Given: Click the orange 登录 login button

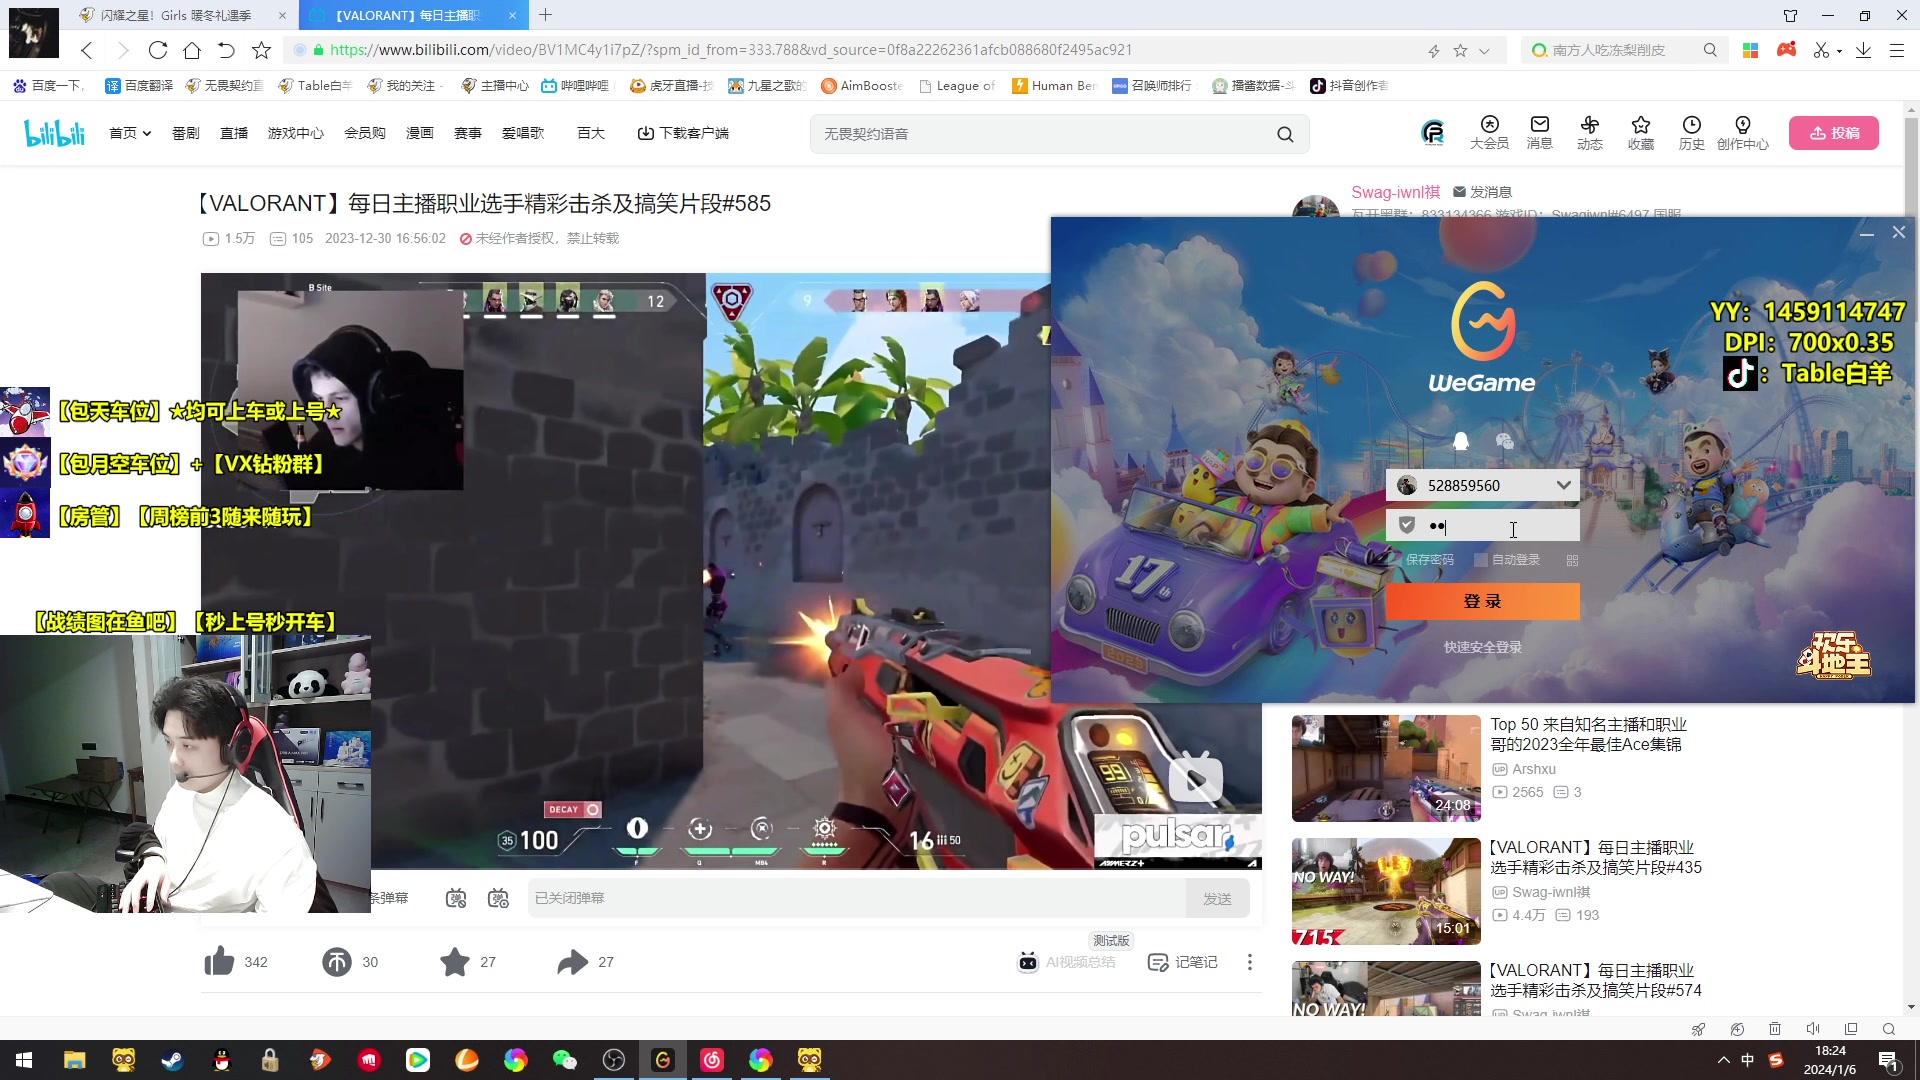Looking at the screenshot, I should coord(1482,601).
